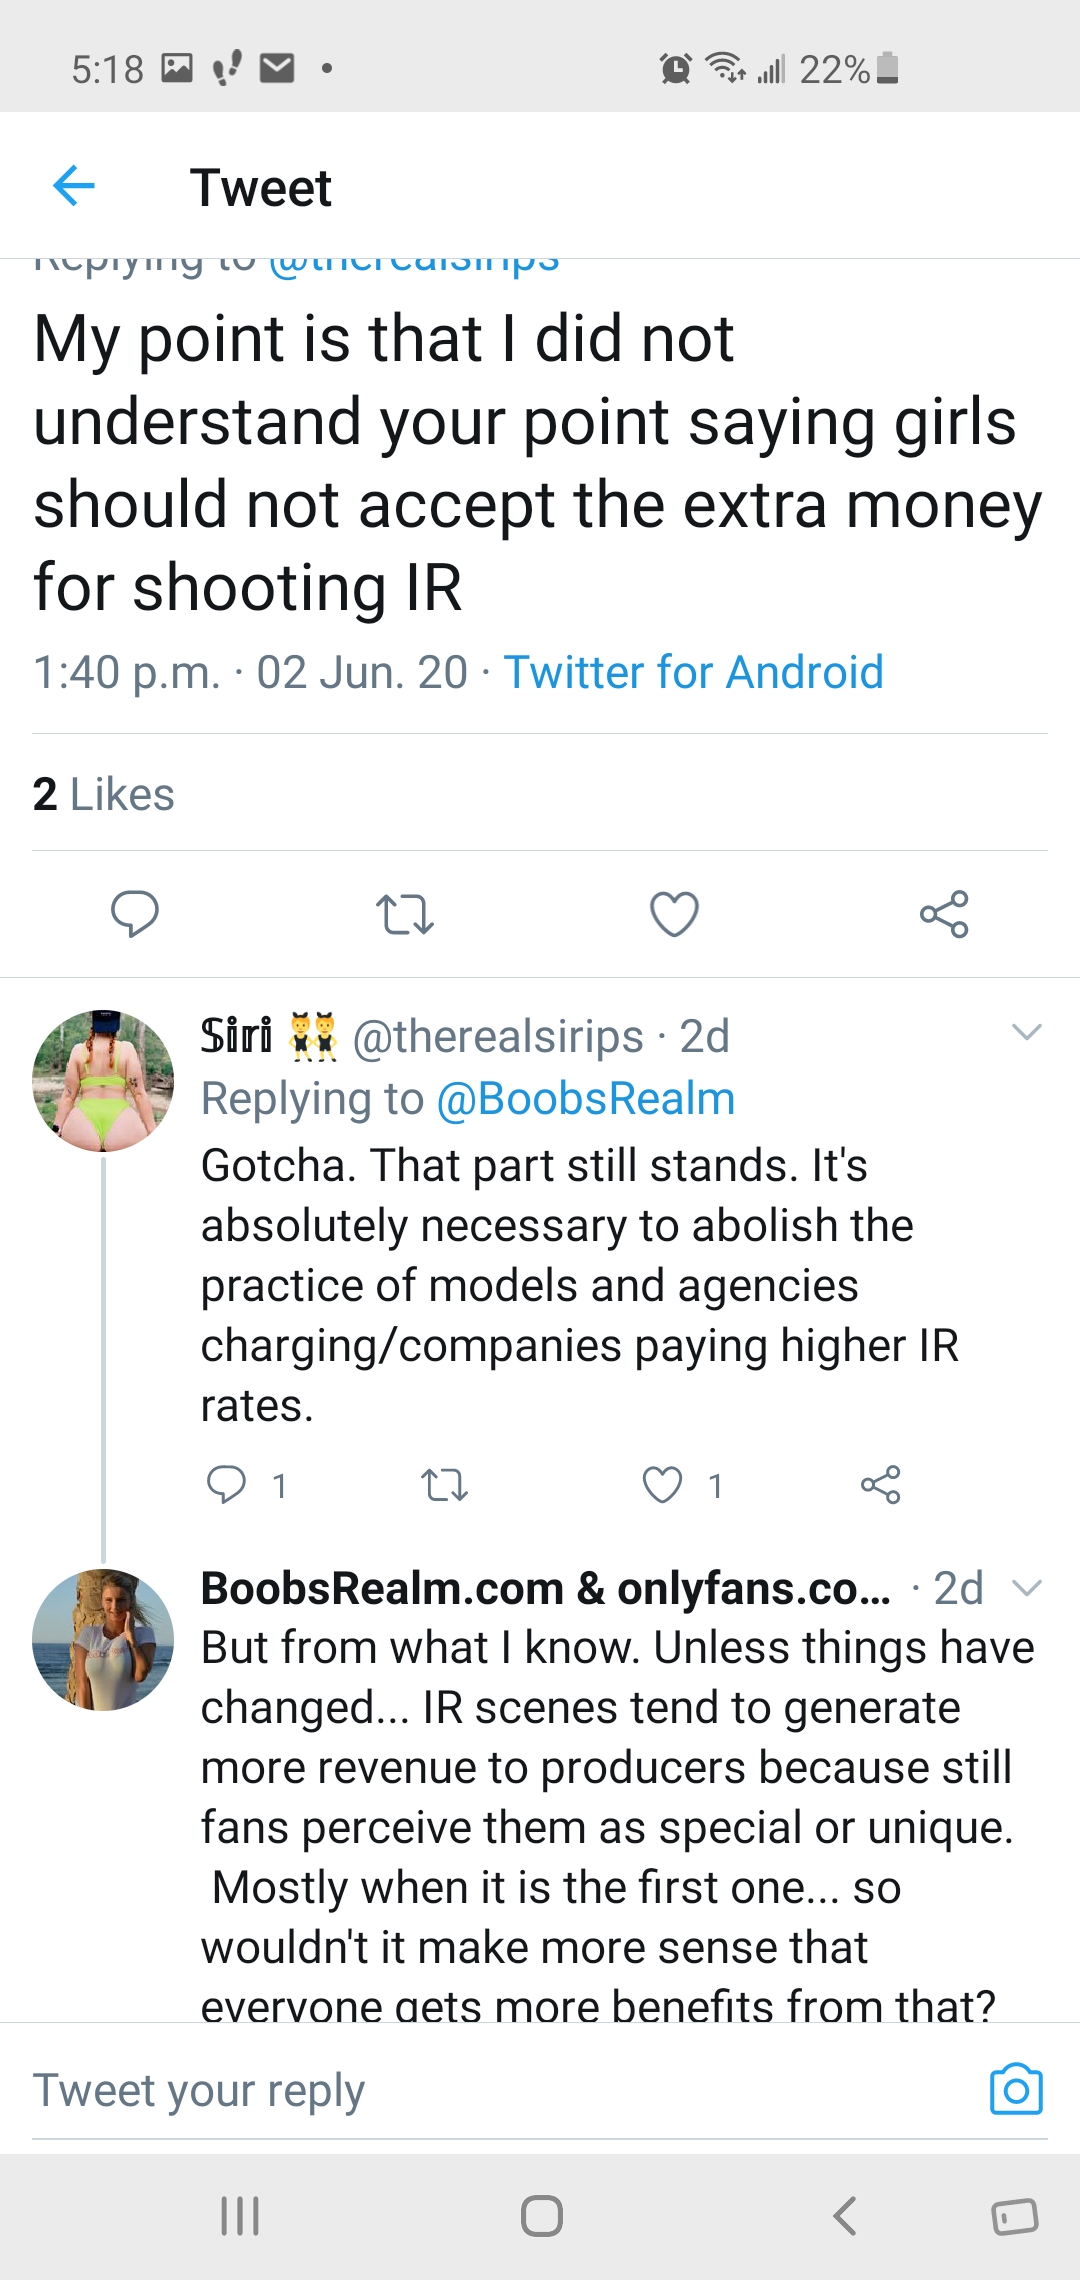Open the Twitter for Android source link

click(x=693, y=672)
